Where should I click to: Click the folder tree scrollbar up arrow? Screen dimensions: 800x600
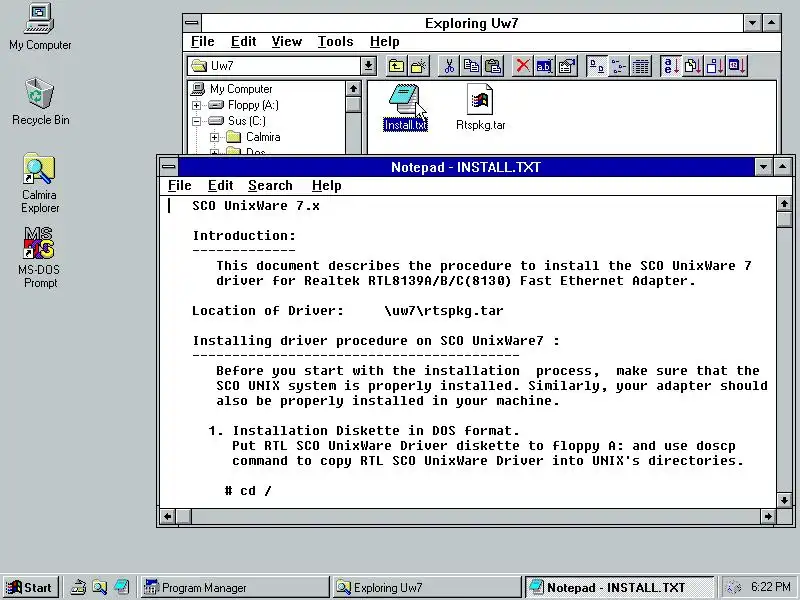(353, 89)
